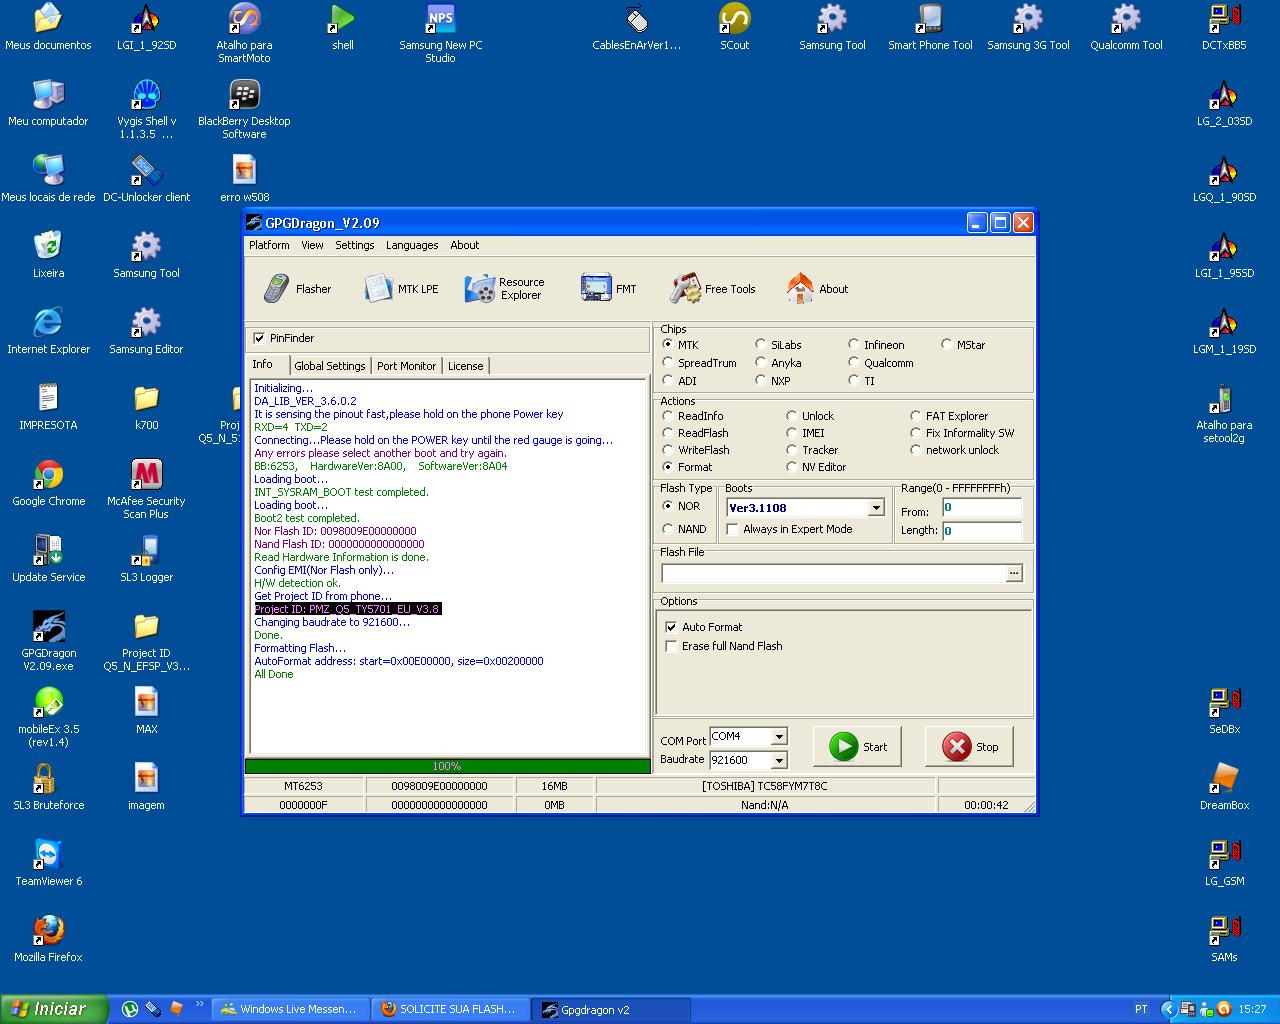Select the Qualcomm Tool desktop icon
Image resolution: width=1280 pixels, height=1024 pixels.
click(1126, 27)
